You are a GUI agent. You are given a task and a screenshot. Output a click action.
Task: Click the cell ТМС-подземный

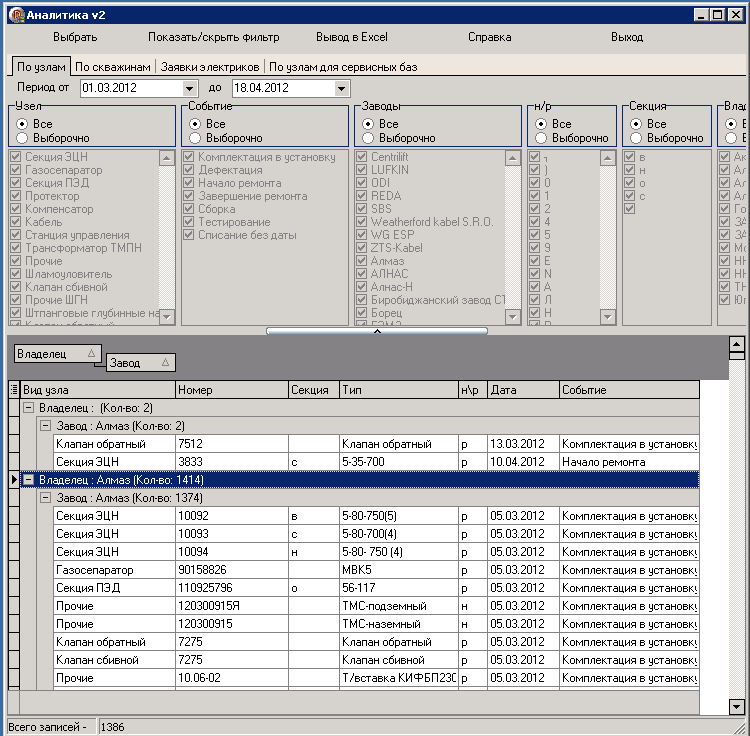(398, 606)
